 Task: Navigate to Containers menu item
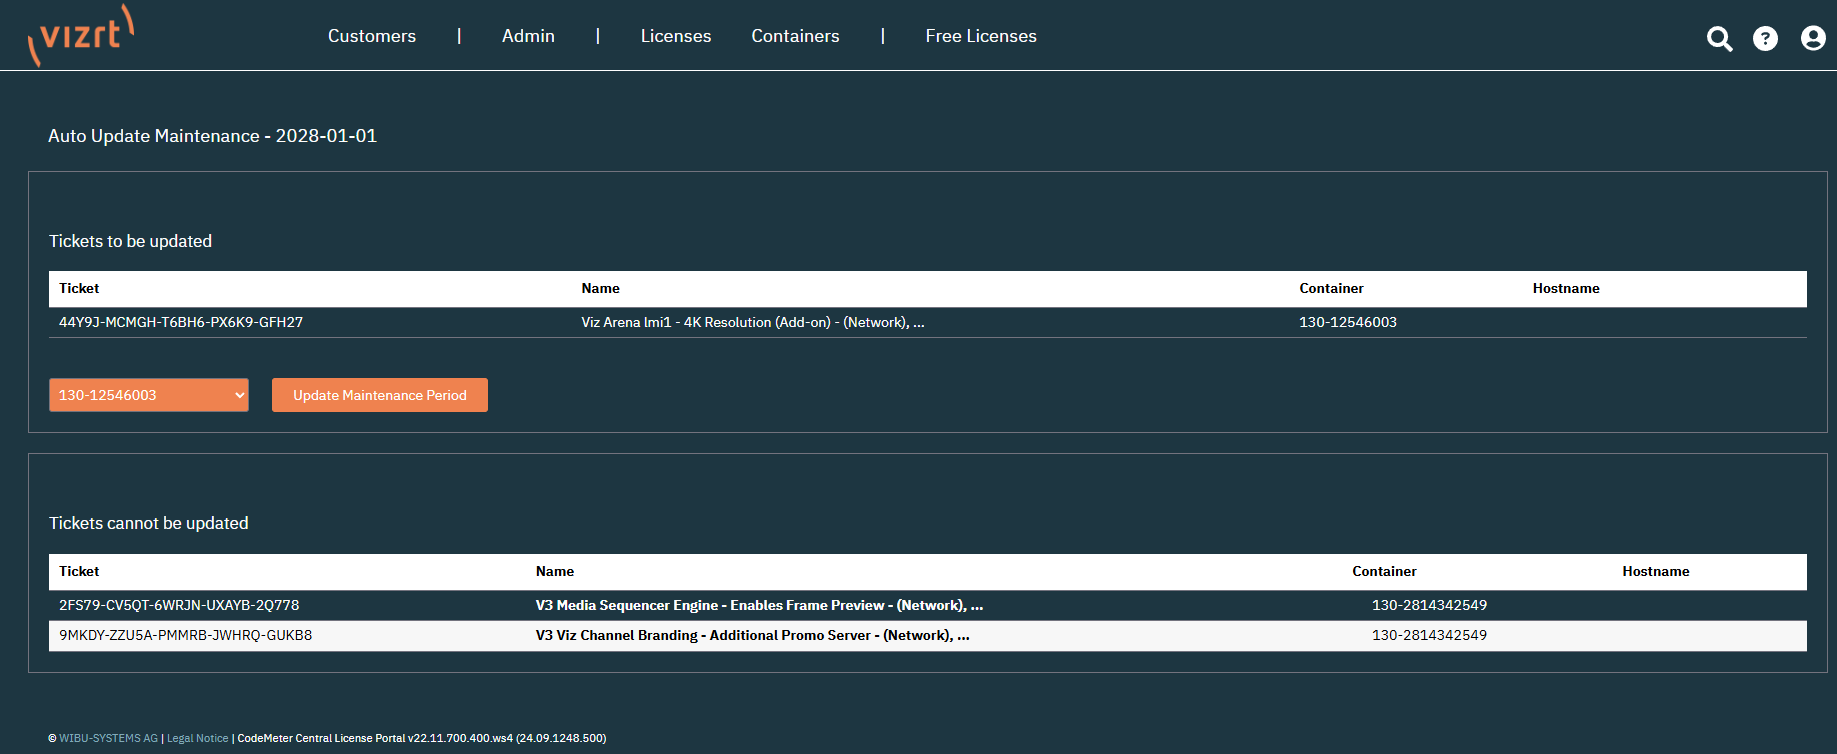point(795,36)
